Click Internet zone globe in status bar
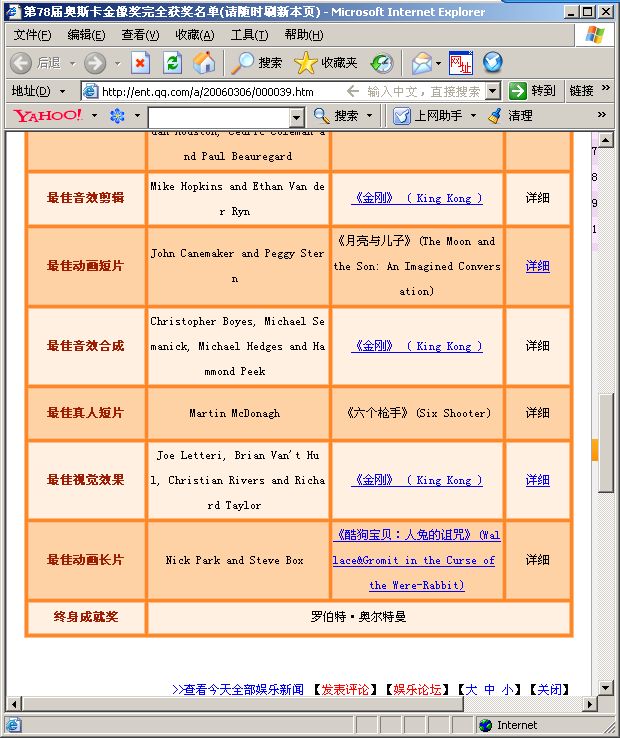This screenshot has width=620, height=738. 485,725
